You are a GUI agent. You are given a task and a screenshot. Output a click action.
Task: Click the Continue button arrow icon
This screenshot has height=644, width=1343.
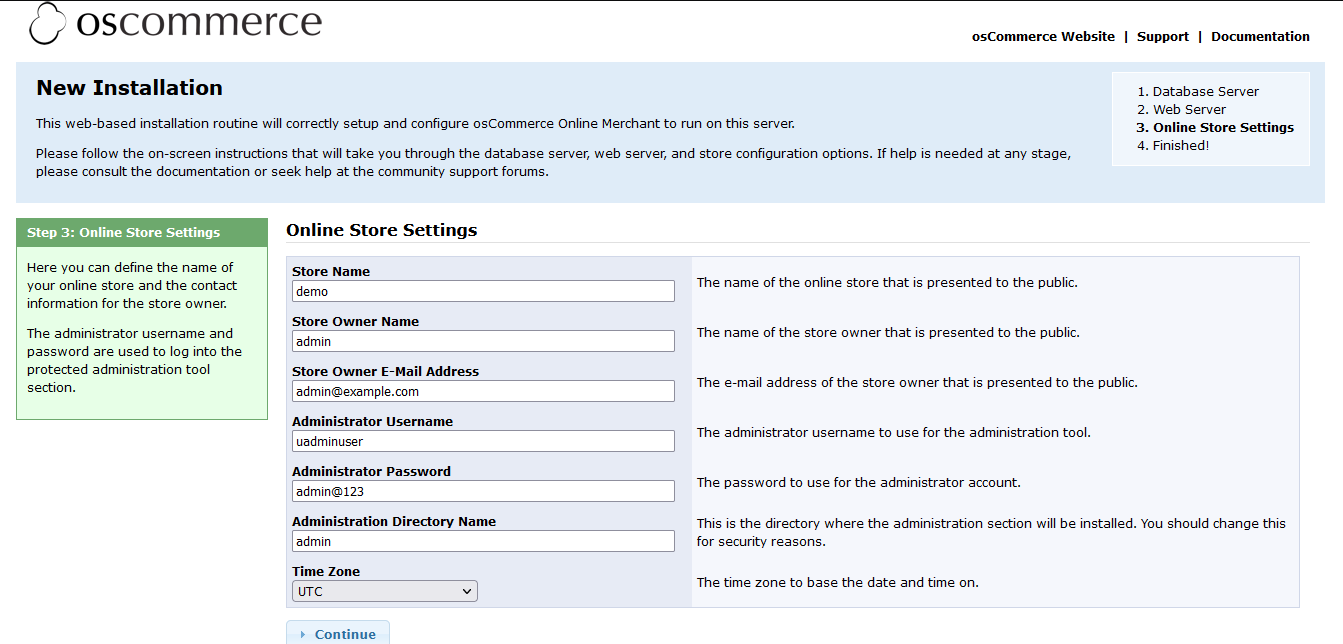point(302,634)
